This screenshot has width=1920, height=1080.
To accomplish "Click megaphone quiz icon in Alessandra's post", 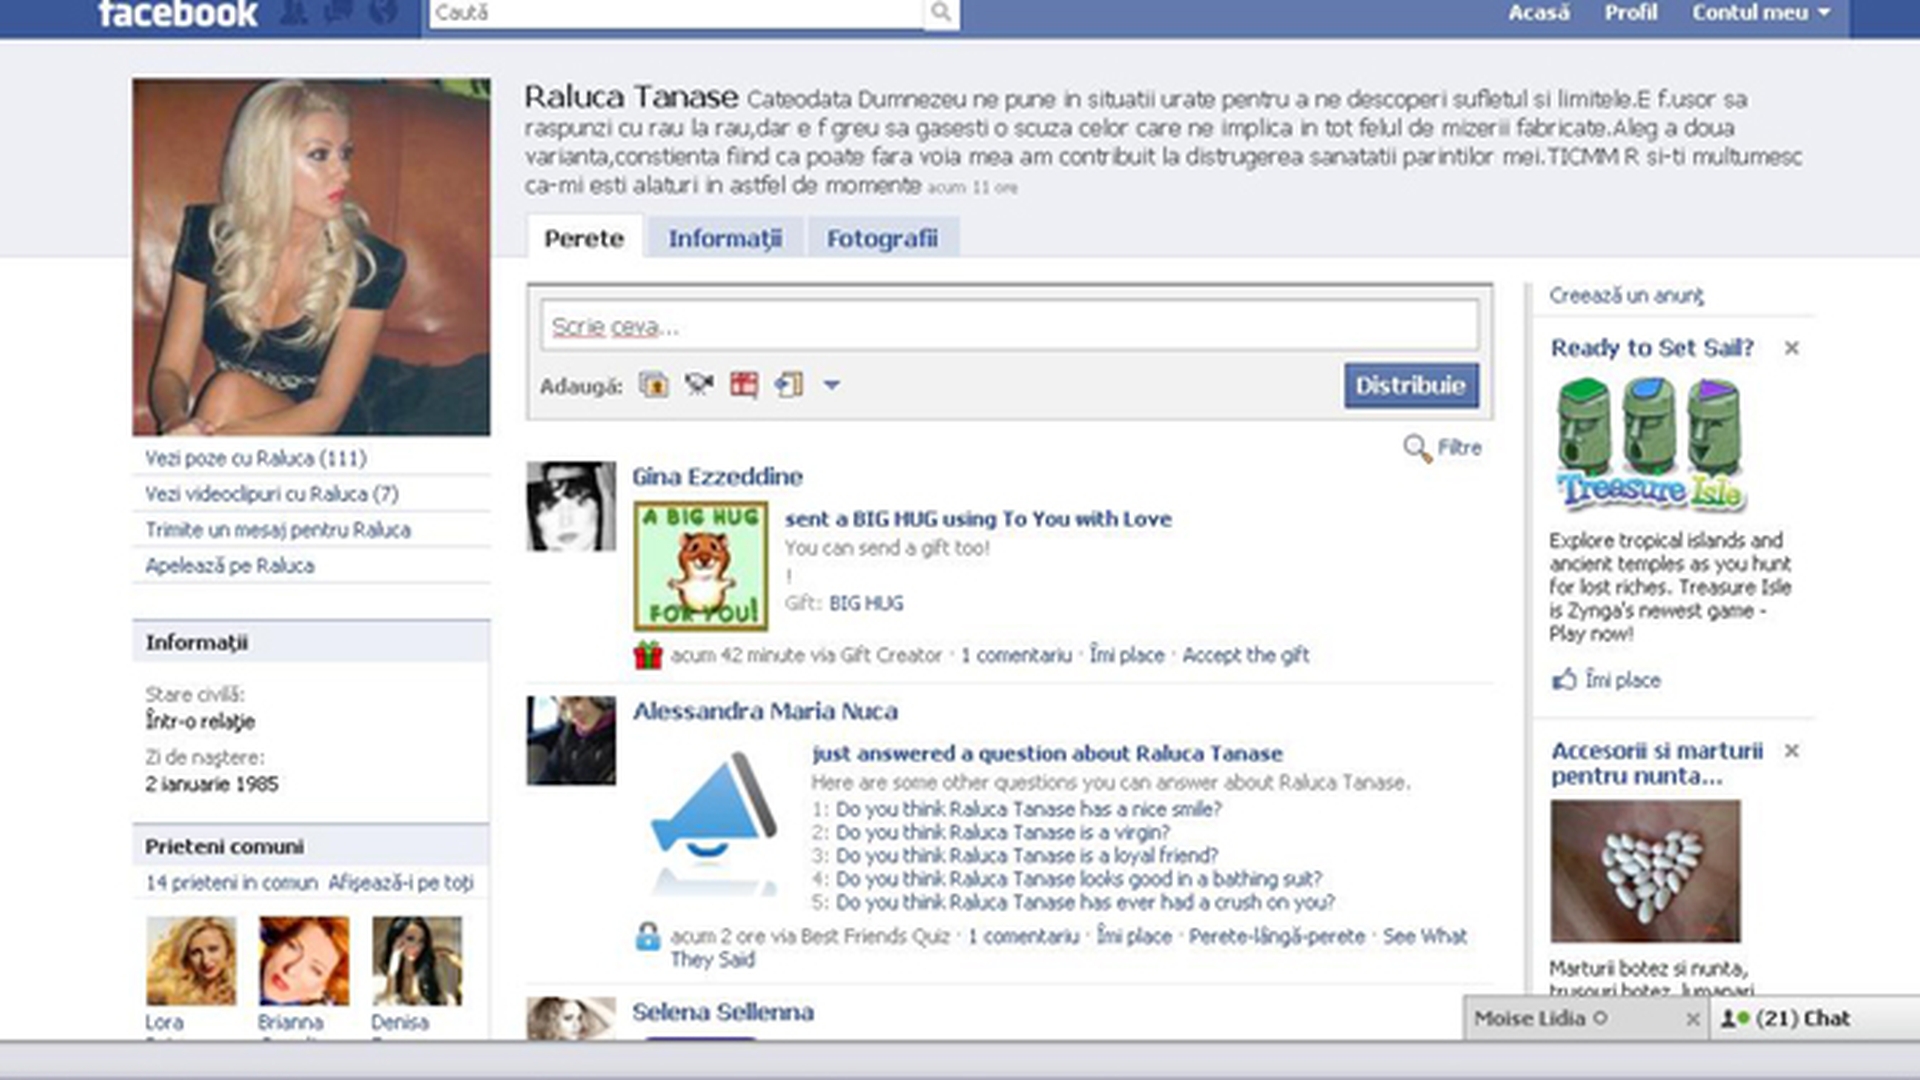I will (x=713, y=822).
